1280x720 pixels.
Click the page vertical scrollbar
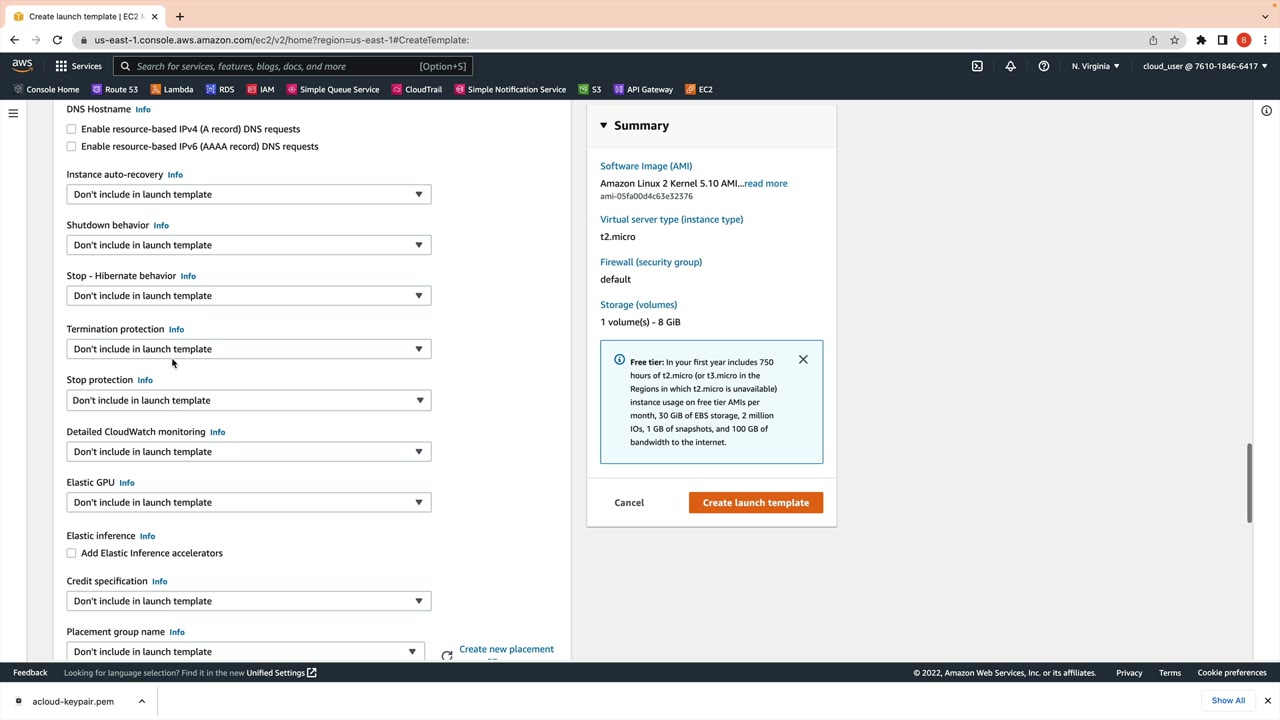coord(1249,482)
